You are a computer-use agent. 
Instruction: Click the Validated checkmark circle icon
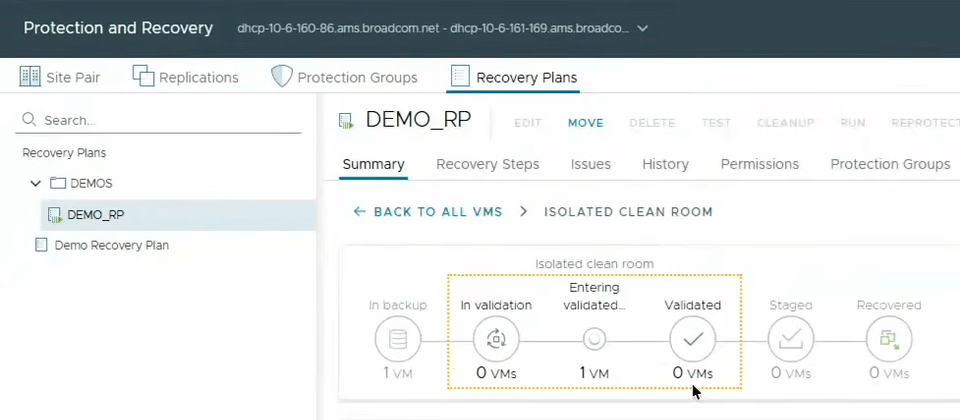[692, 339]
